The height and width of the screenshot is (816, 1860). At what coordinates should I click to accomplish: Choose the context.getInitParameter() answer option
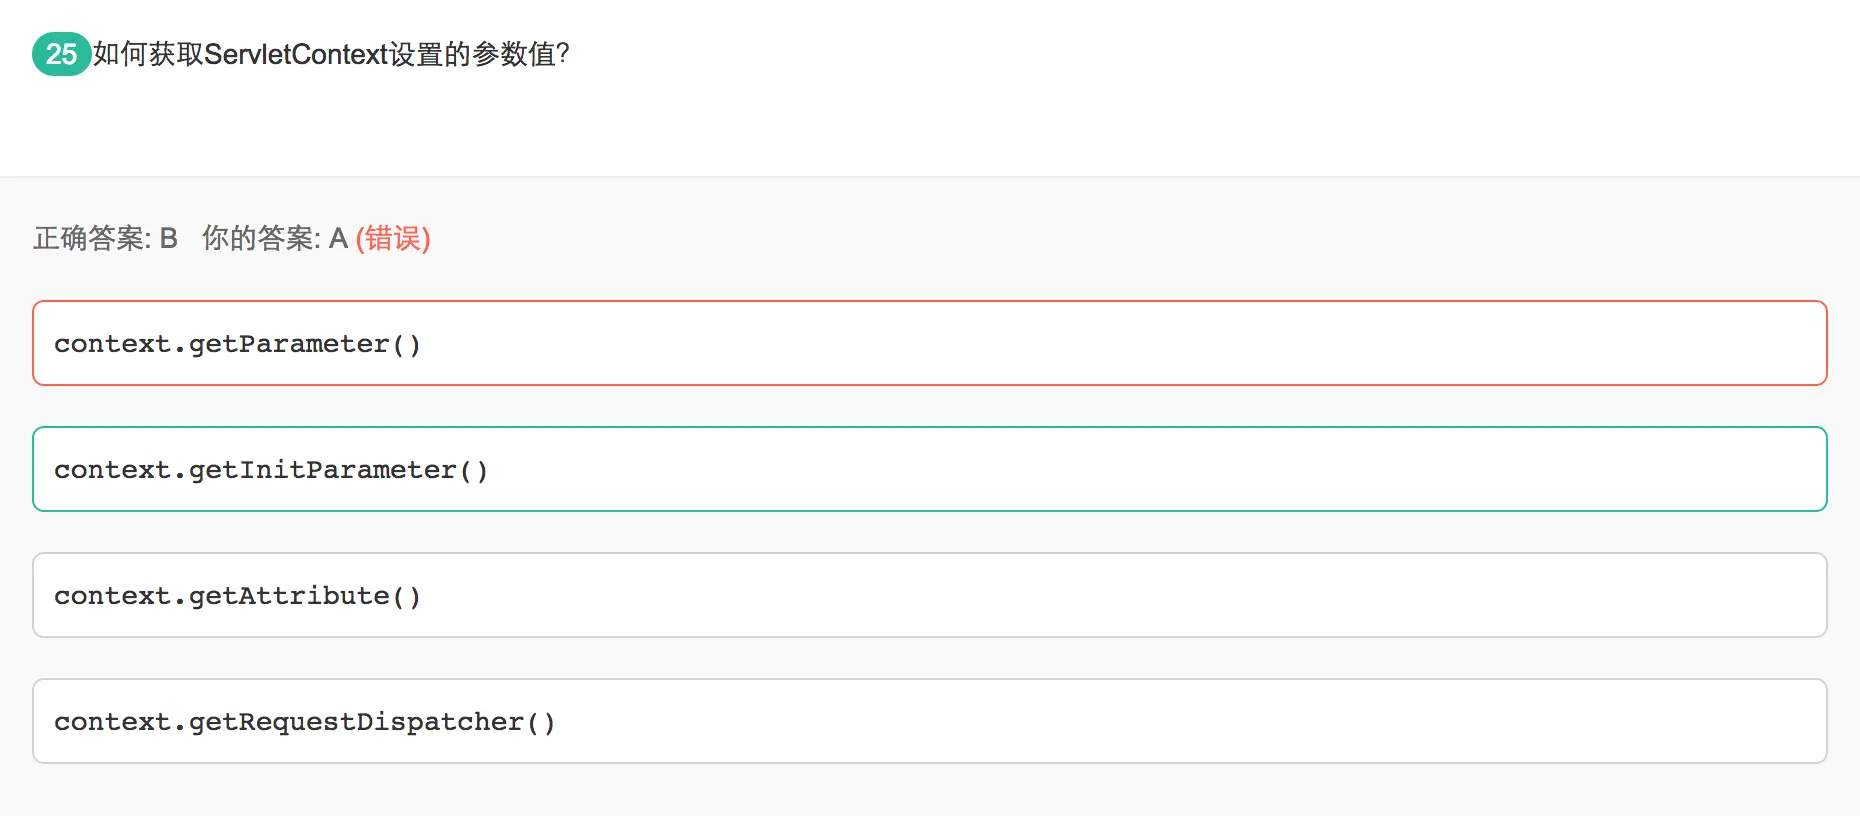[x=930, y=469]
